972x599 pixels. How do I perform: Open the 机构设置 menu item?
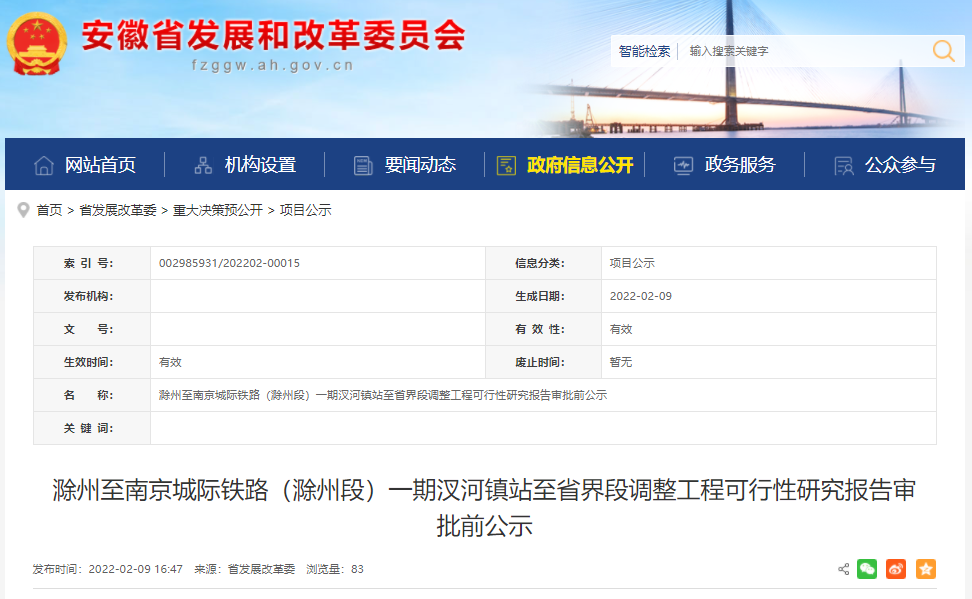coord(260,165)
